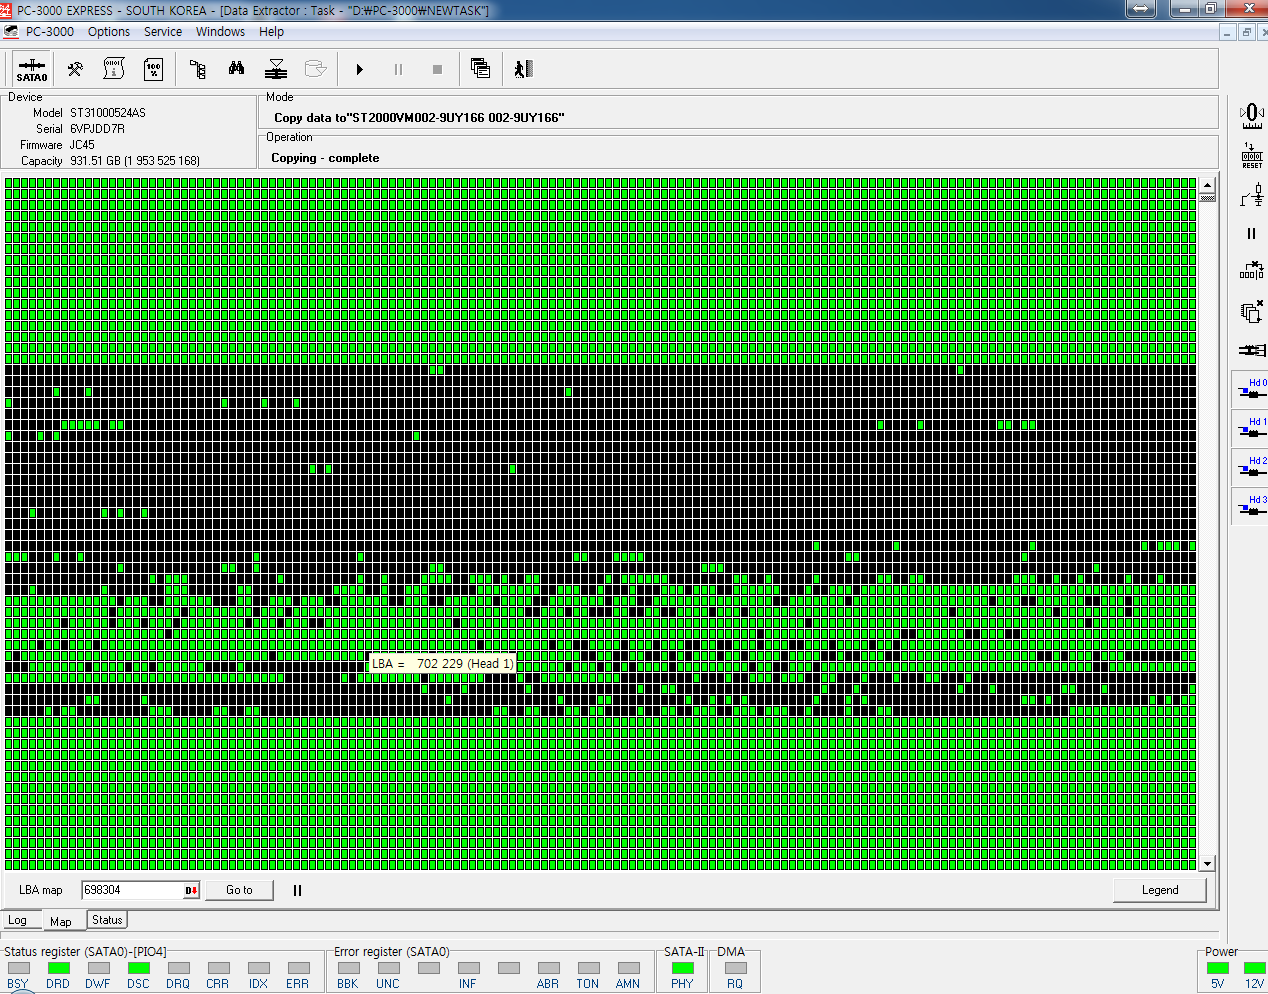Click the pause button in toolbar

point(398,69)
